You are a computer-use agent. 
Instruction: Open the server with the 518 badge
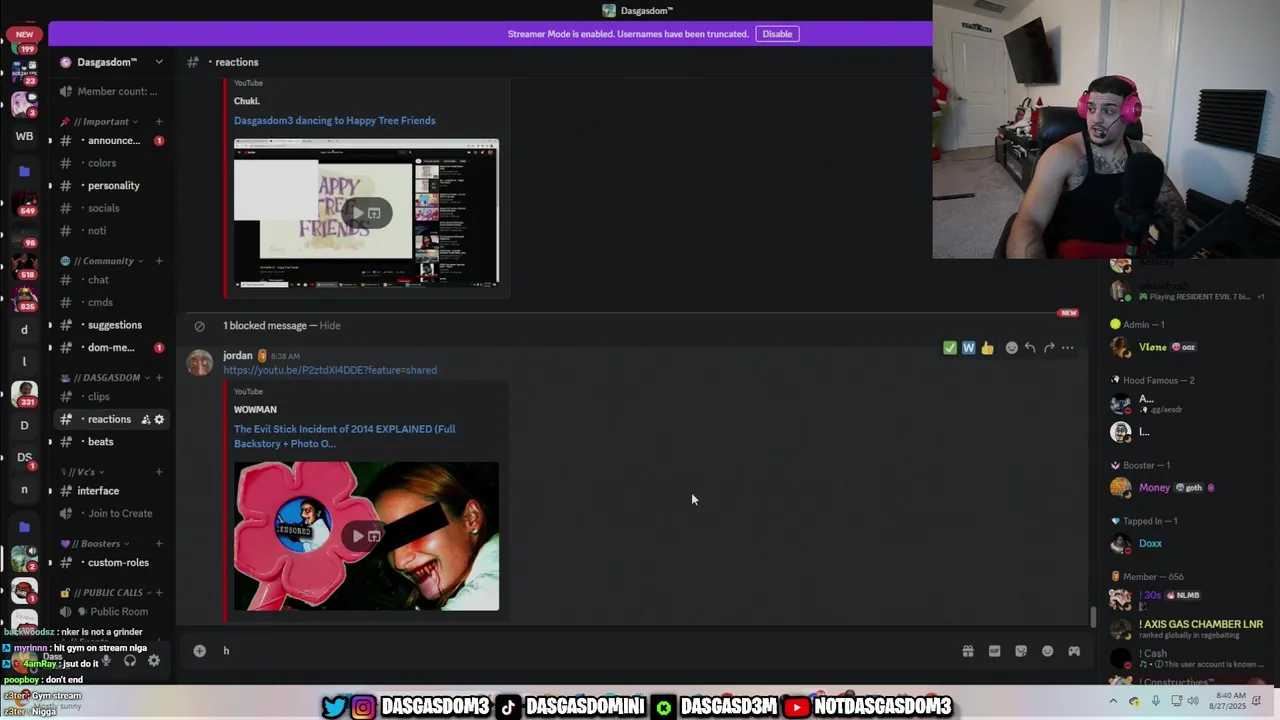(24, 266)
